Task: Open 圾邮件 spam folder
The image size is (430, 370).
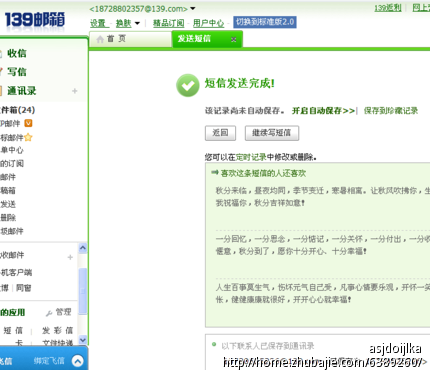Action: point(12,231)
